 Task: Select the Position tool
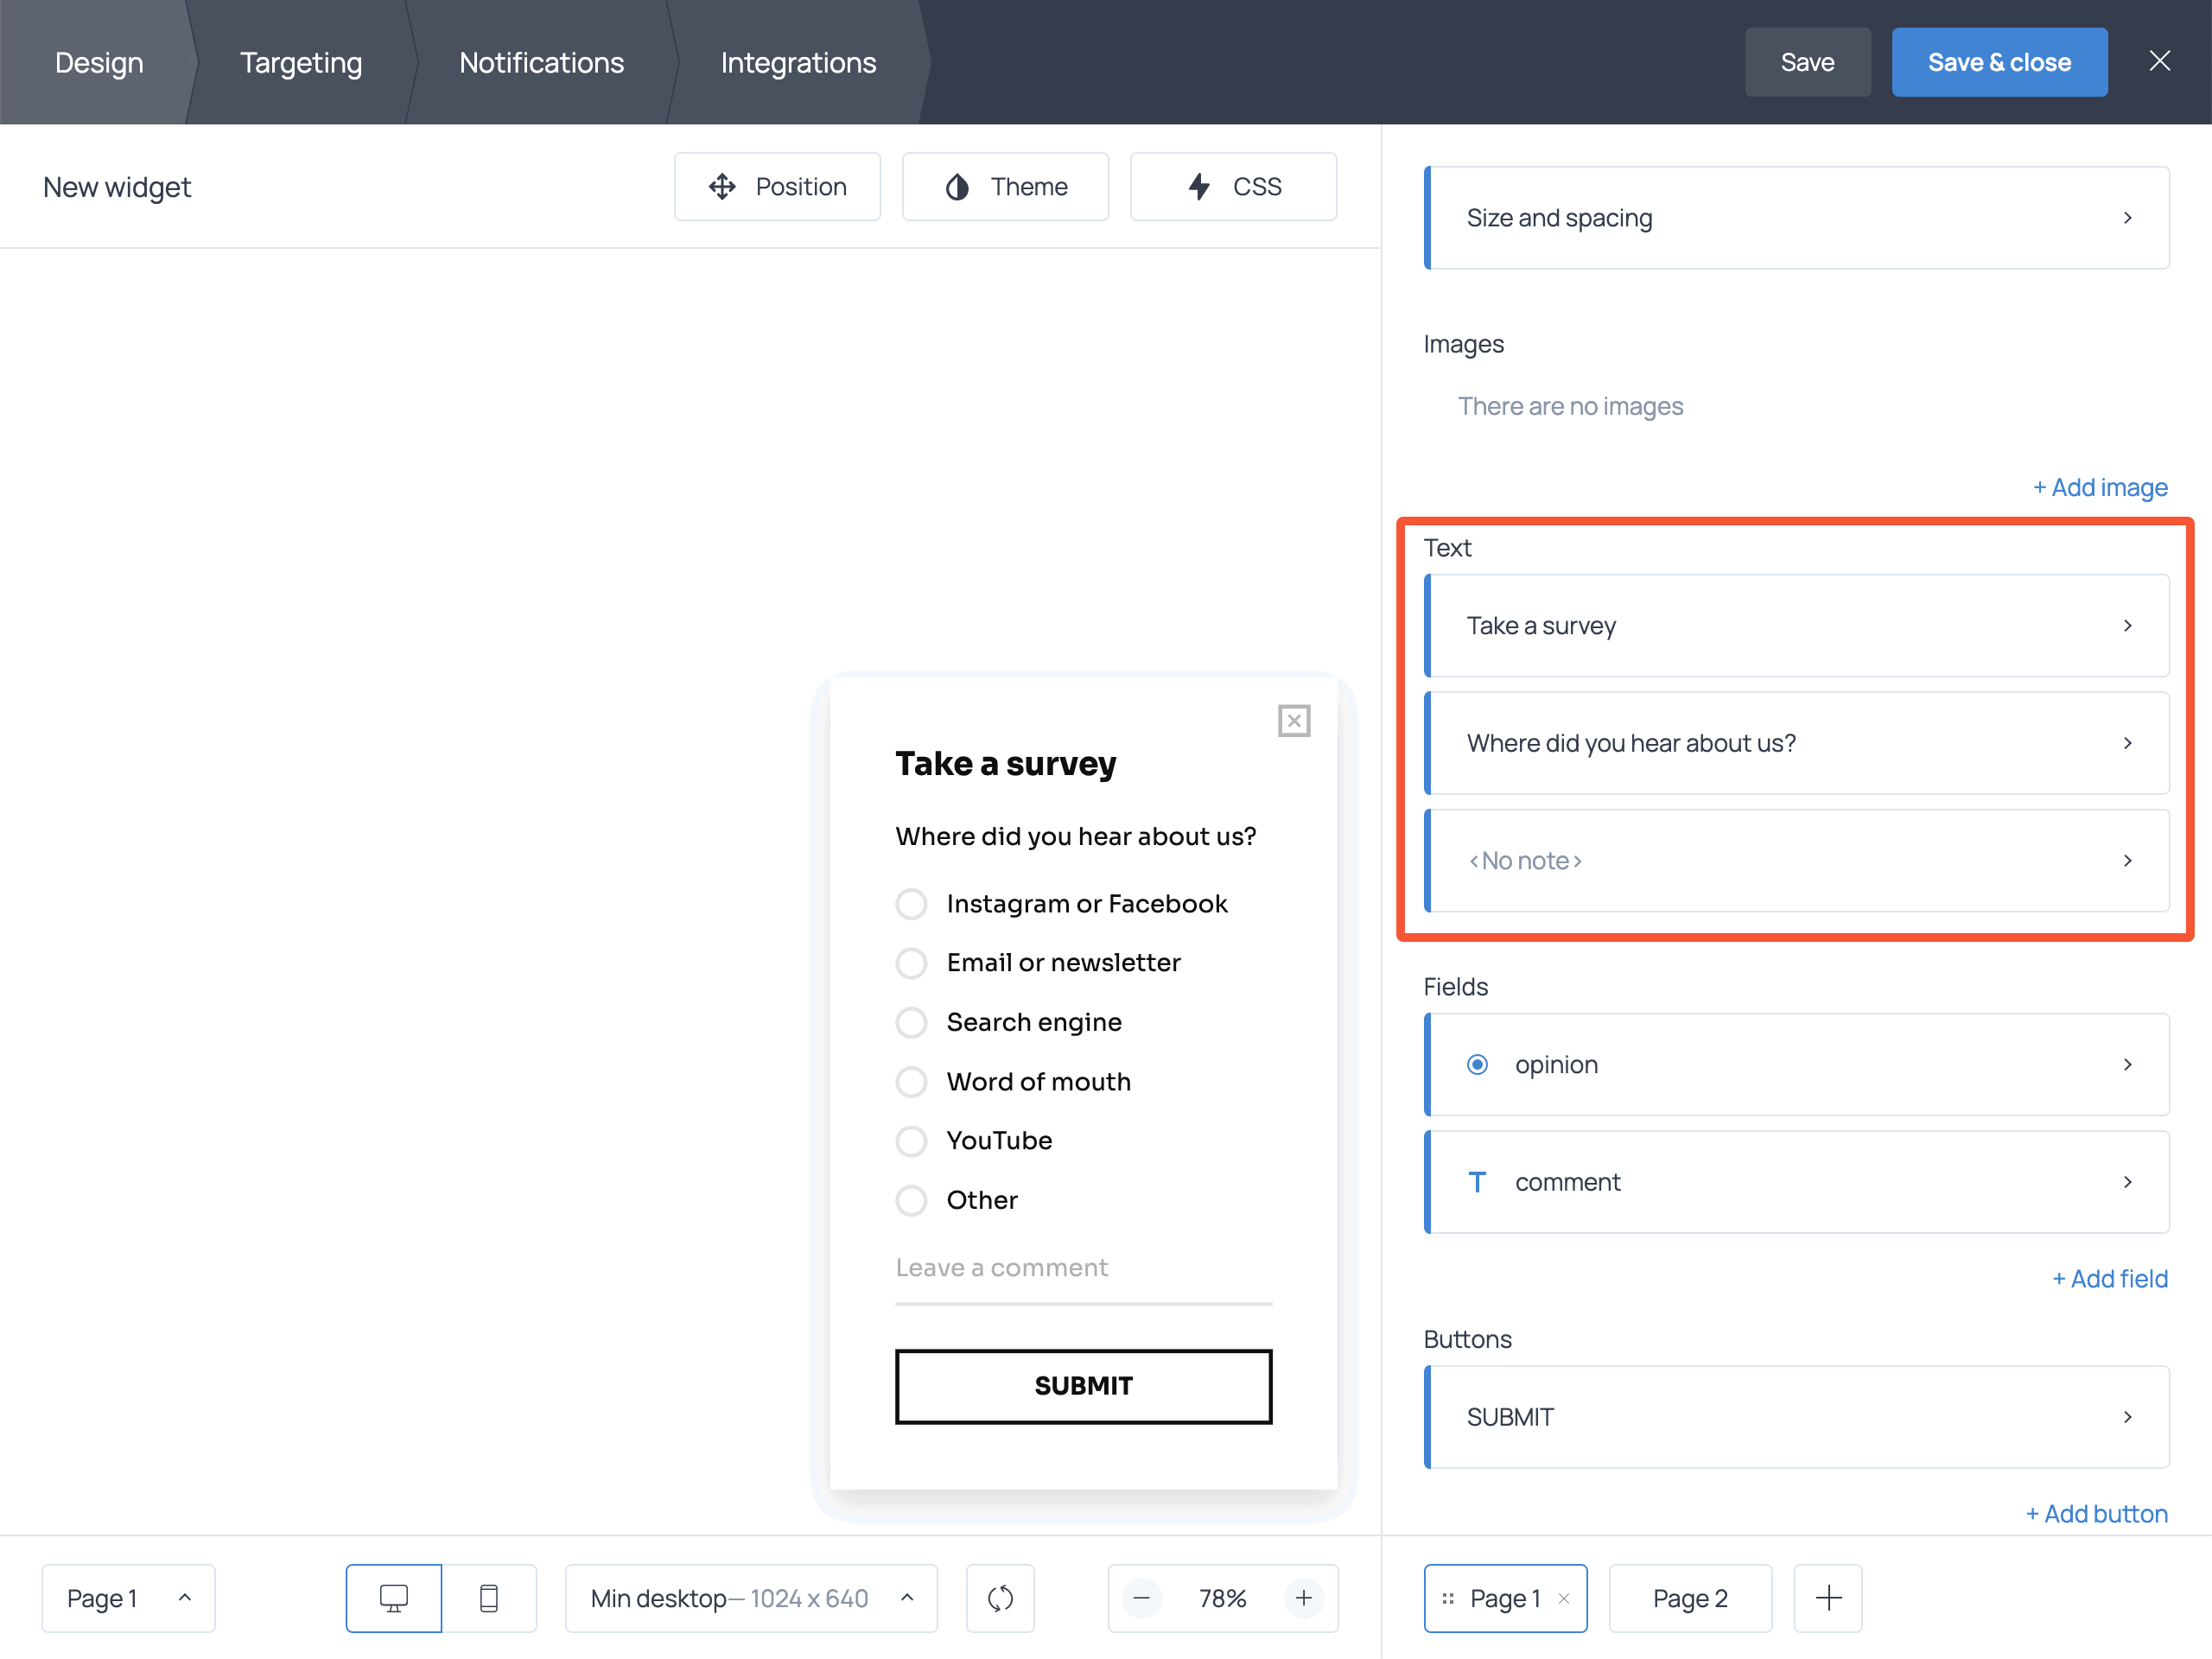(777, 186)
